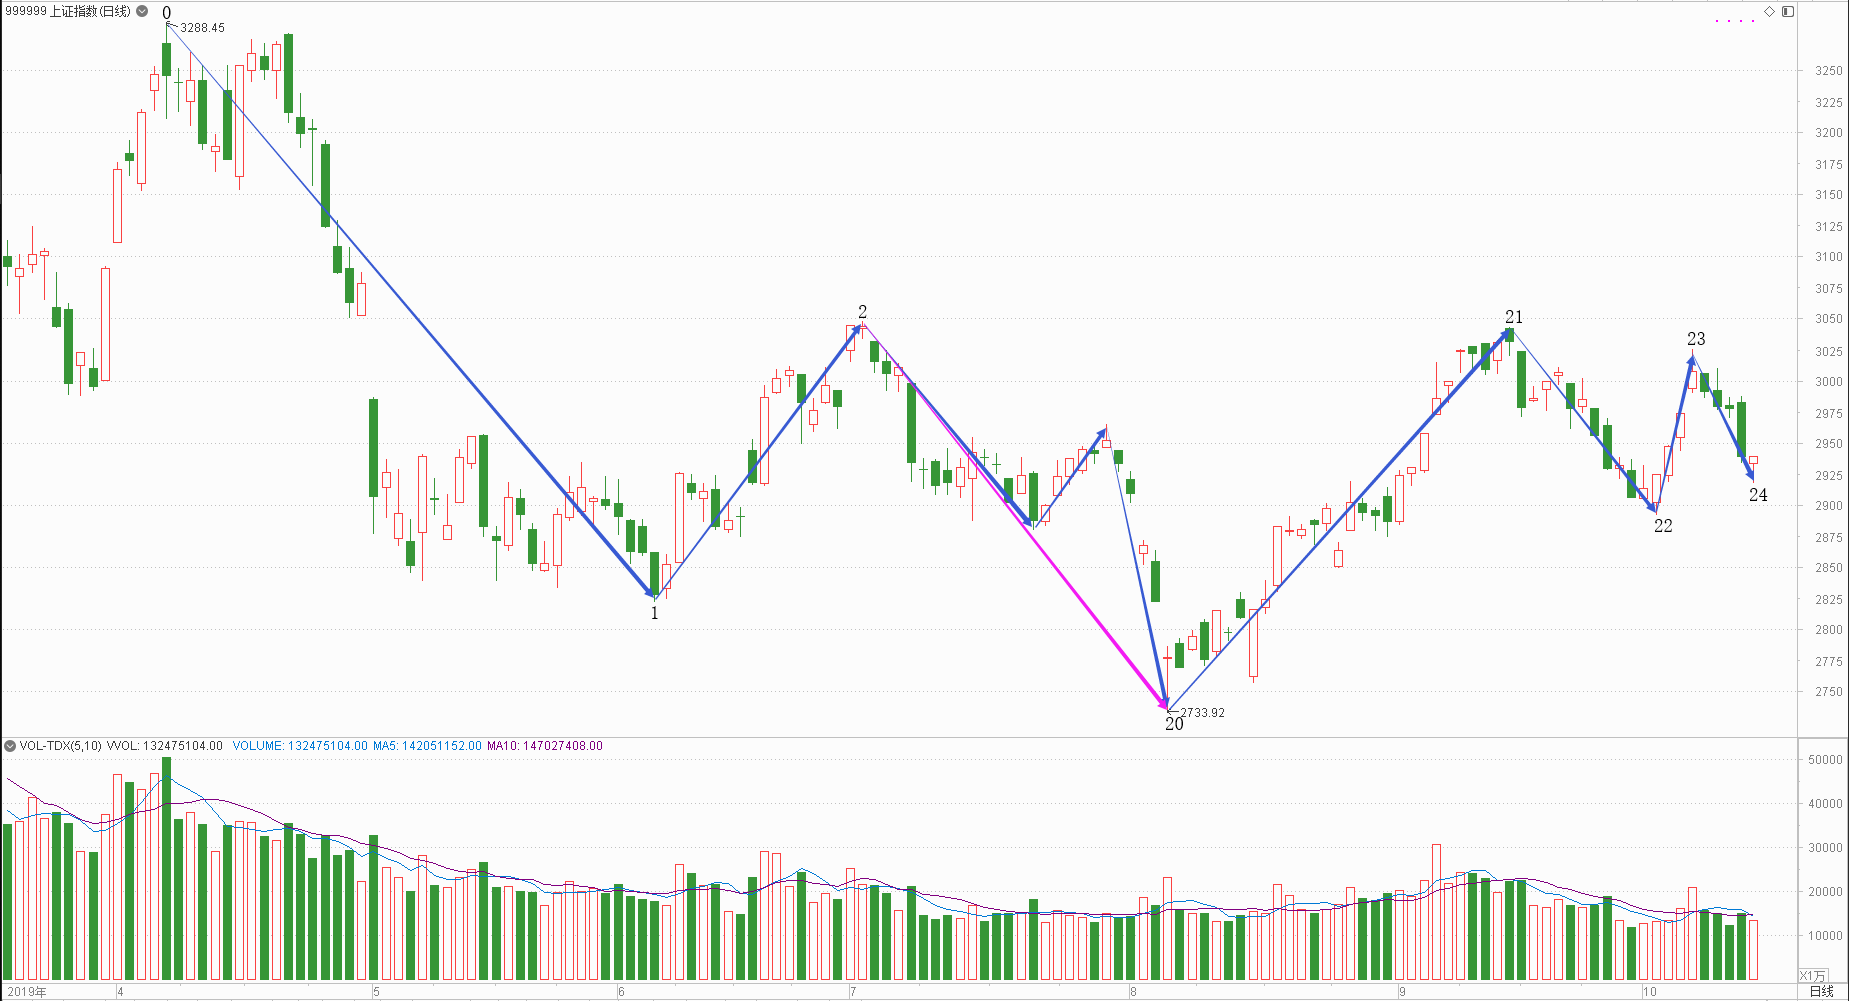Click the diamond icon at top right

(x=1769, y=11)
